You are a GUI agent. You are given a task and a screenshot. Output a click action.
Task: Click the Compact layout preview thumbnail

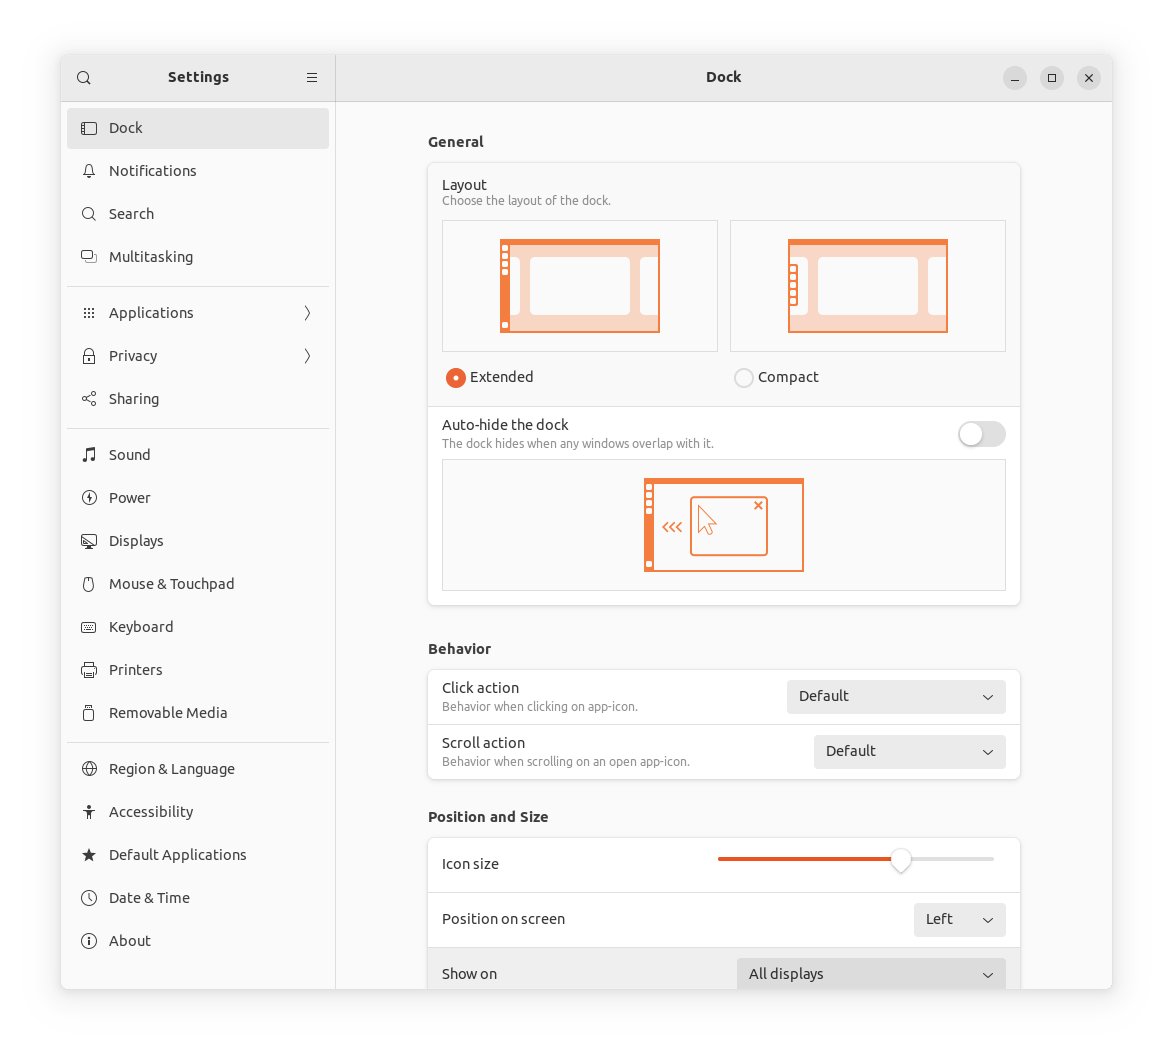[x=867, y=285]
